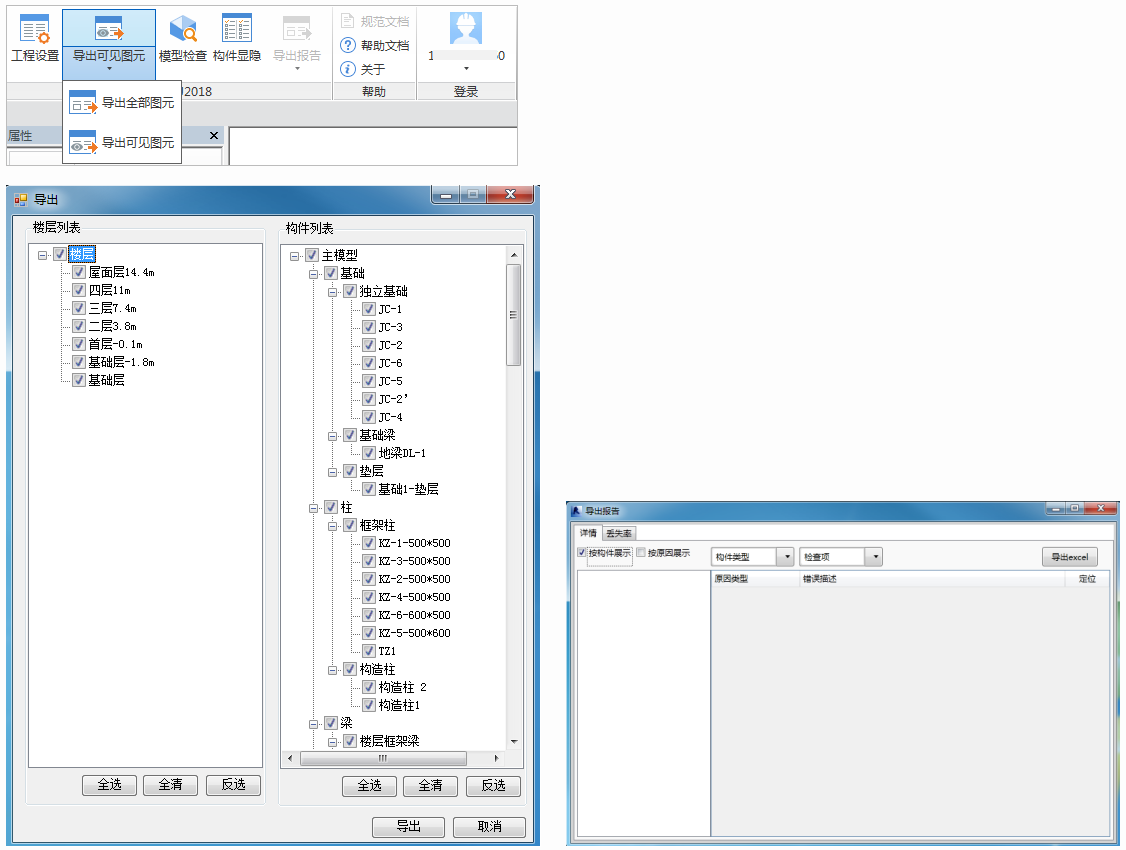The height and width of the screenshot is (850, 1126).
Task: Select the 构造柱1 tree label
Action: point(399,705)
